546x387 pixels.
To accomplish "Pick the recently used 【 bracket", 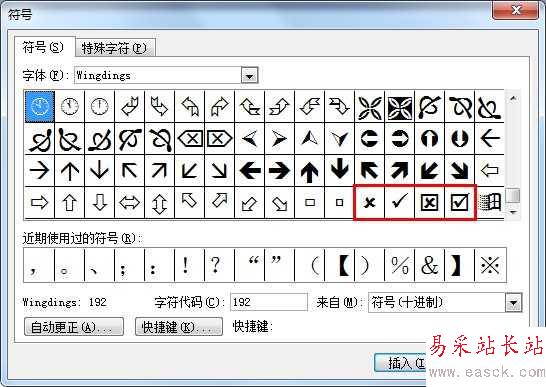I will coord(340,265).
